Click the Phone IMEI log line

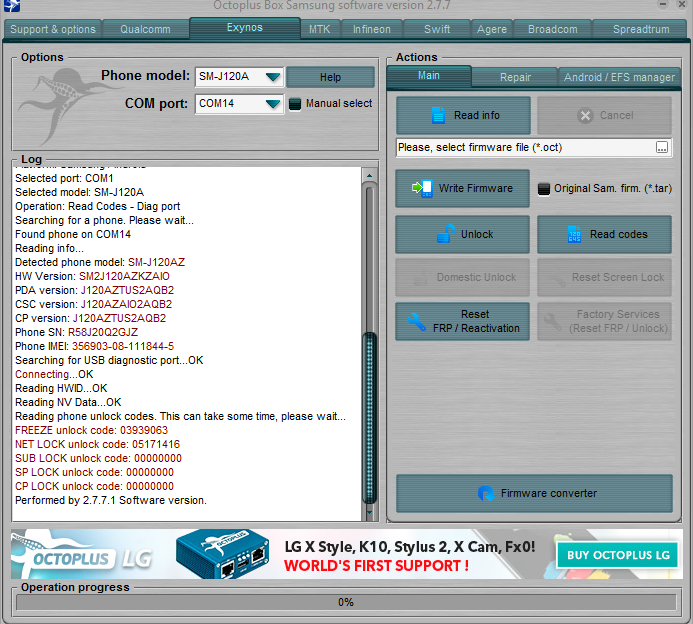[x=95, y=346]
